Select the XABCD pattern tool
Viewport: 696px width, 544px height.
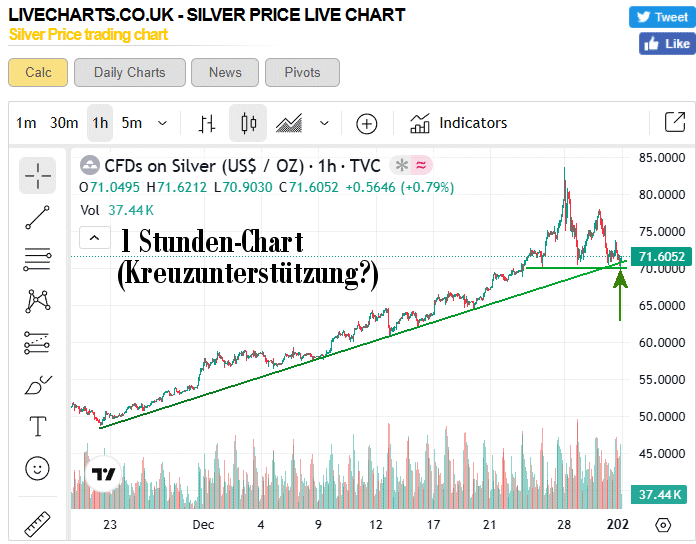(38, 300)
